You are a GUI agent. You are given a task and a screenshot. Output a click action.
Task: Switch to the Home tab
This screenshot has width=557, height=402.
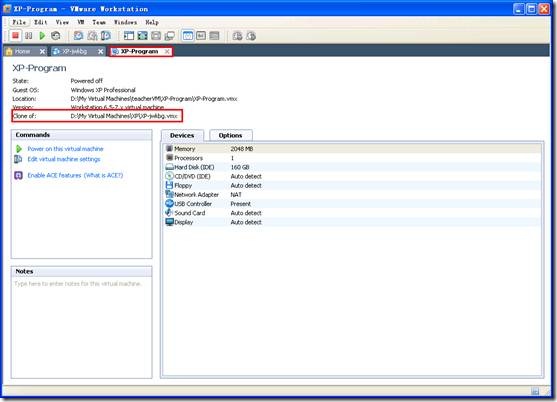tap(22, 51)
